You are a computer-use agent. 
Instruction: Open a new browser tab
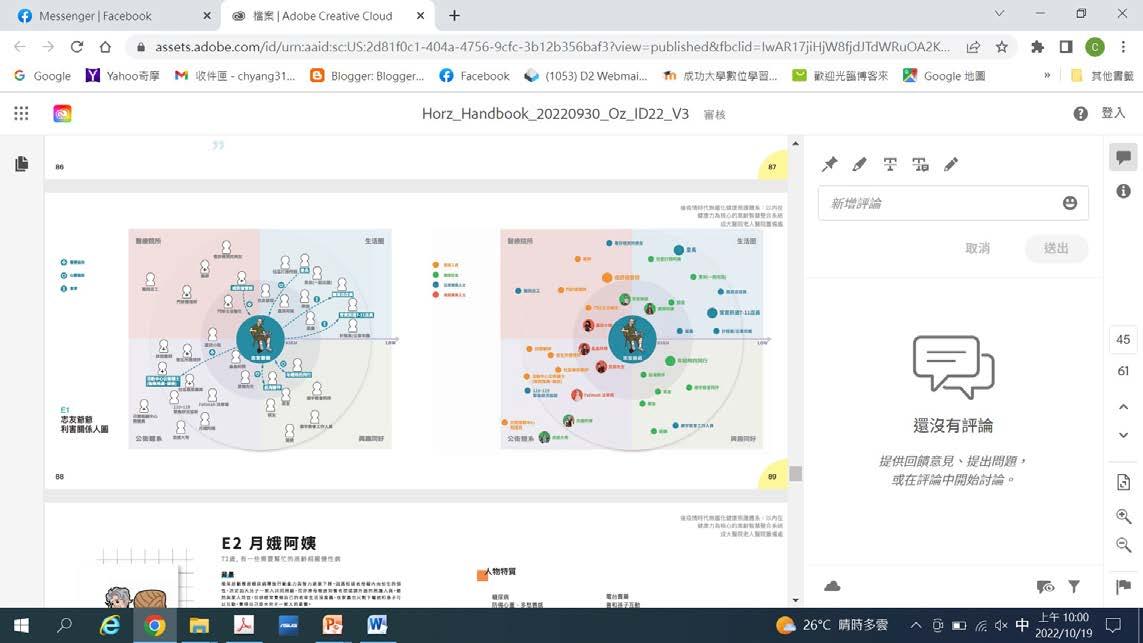coord(454,15)
